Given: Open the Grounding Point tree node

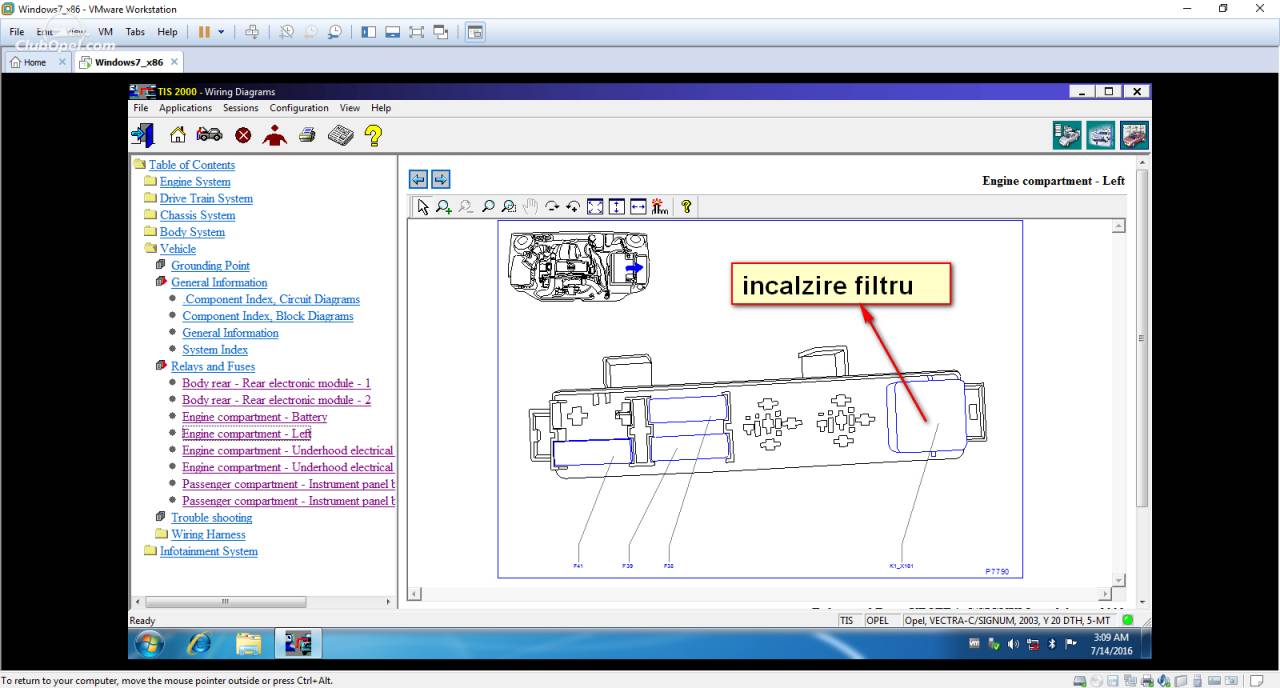Looking at the screenshot, I should click(x=210, y=265).
